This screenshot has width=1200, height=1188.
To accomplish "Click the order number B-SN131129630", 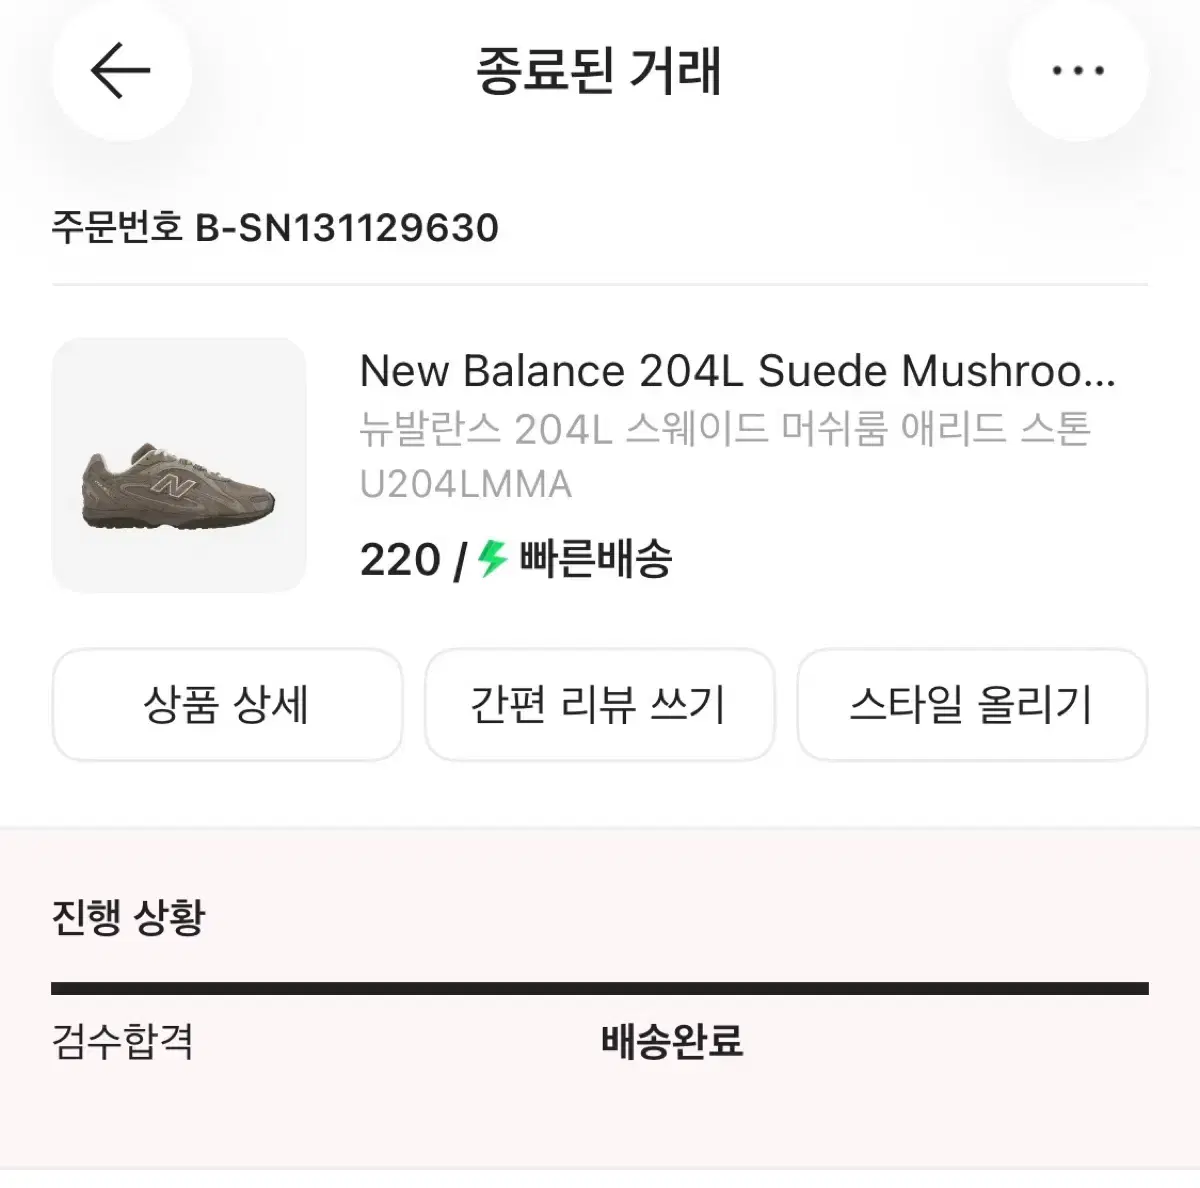I will click(345, 228).
